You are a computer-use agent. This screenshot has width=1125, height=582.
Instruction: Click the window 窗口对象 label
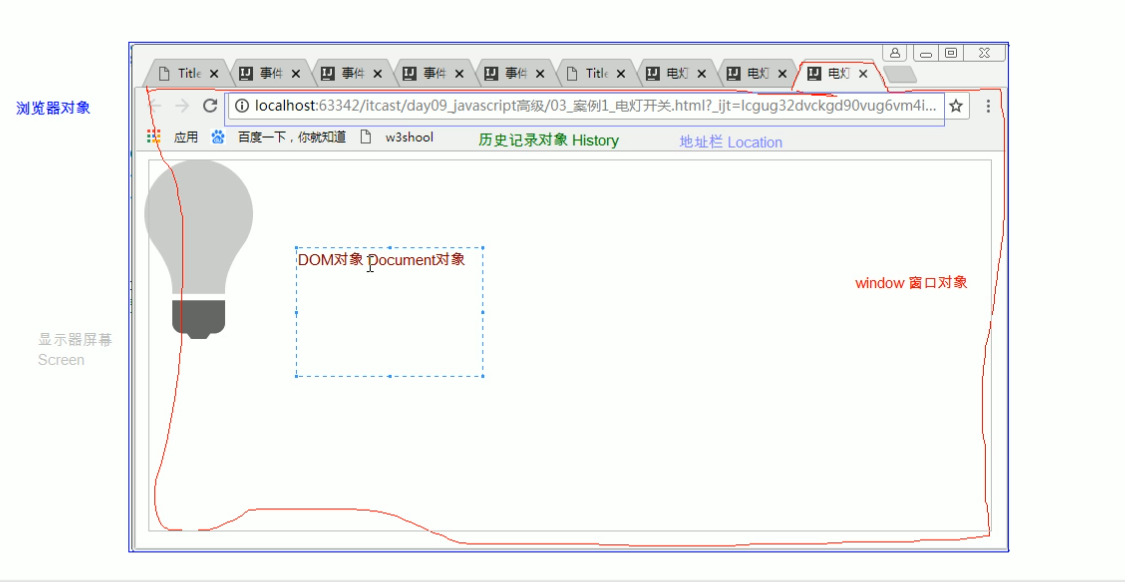911,283
